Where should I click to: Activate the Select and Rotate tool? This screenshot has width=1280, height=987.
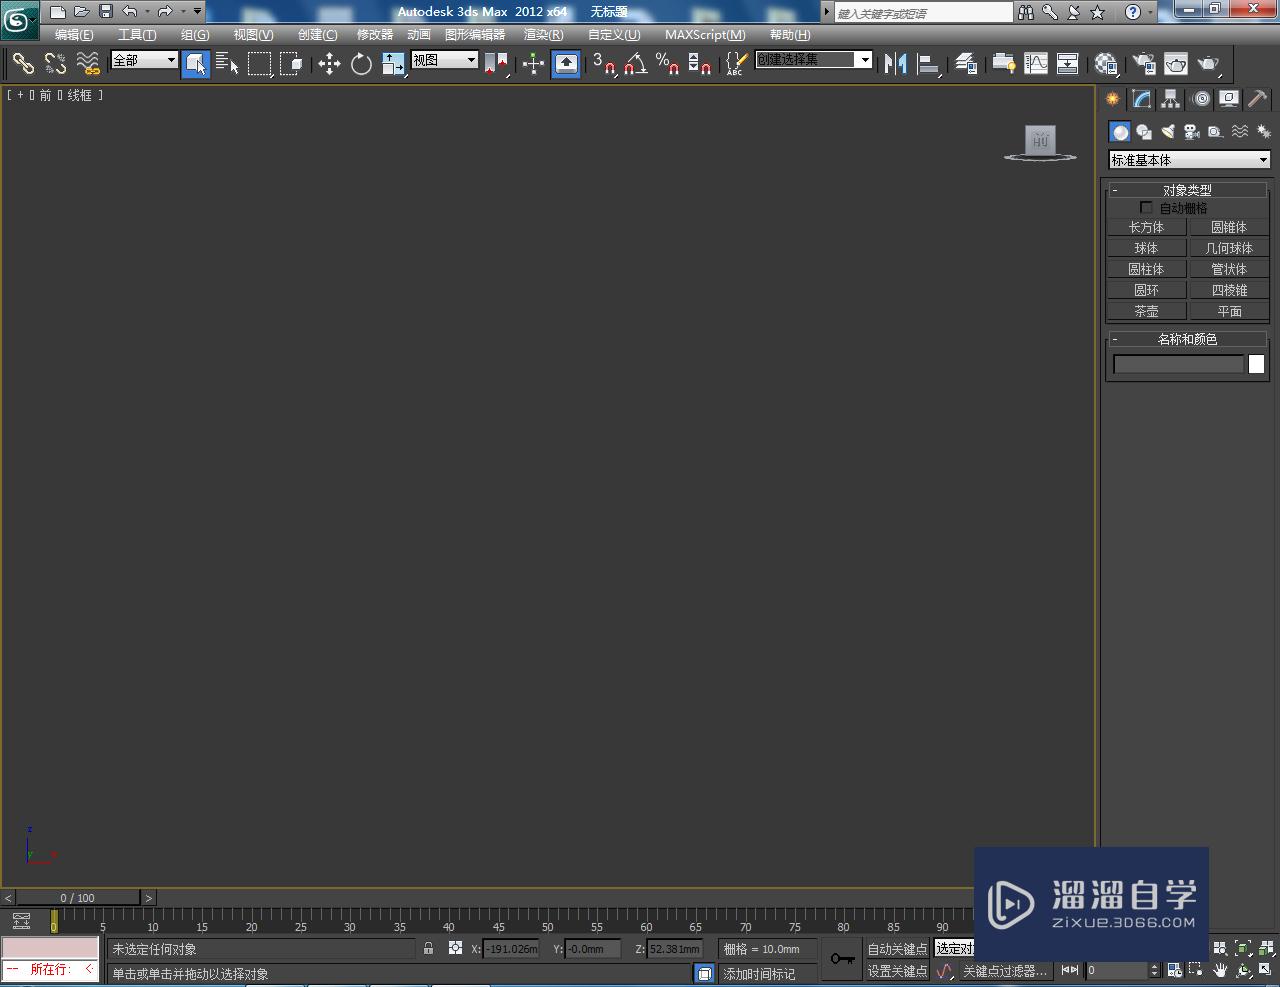click(x=360, y=64)
